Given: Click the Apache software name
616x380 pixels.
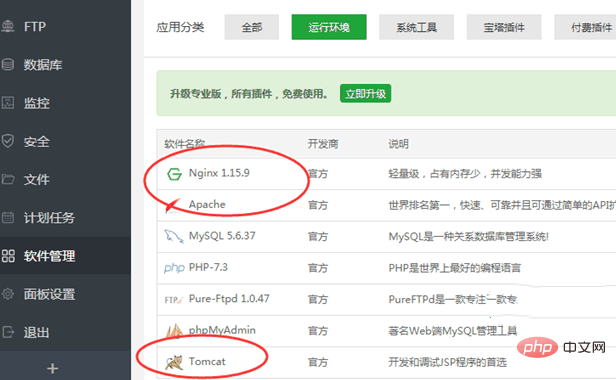Looking at the screenshot, I should pos(207,204).
